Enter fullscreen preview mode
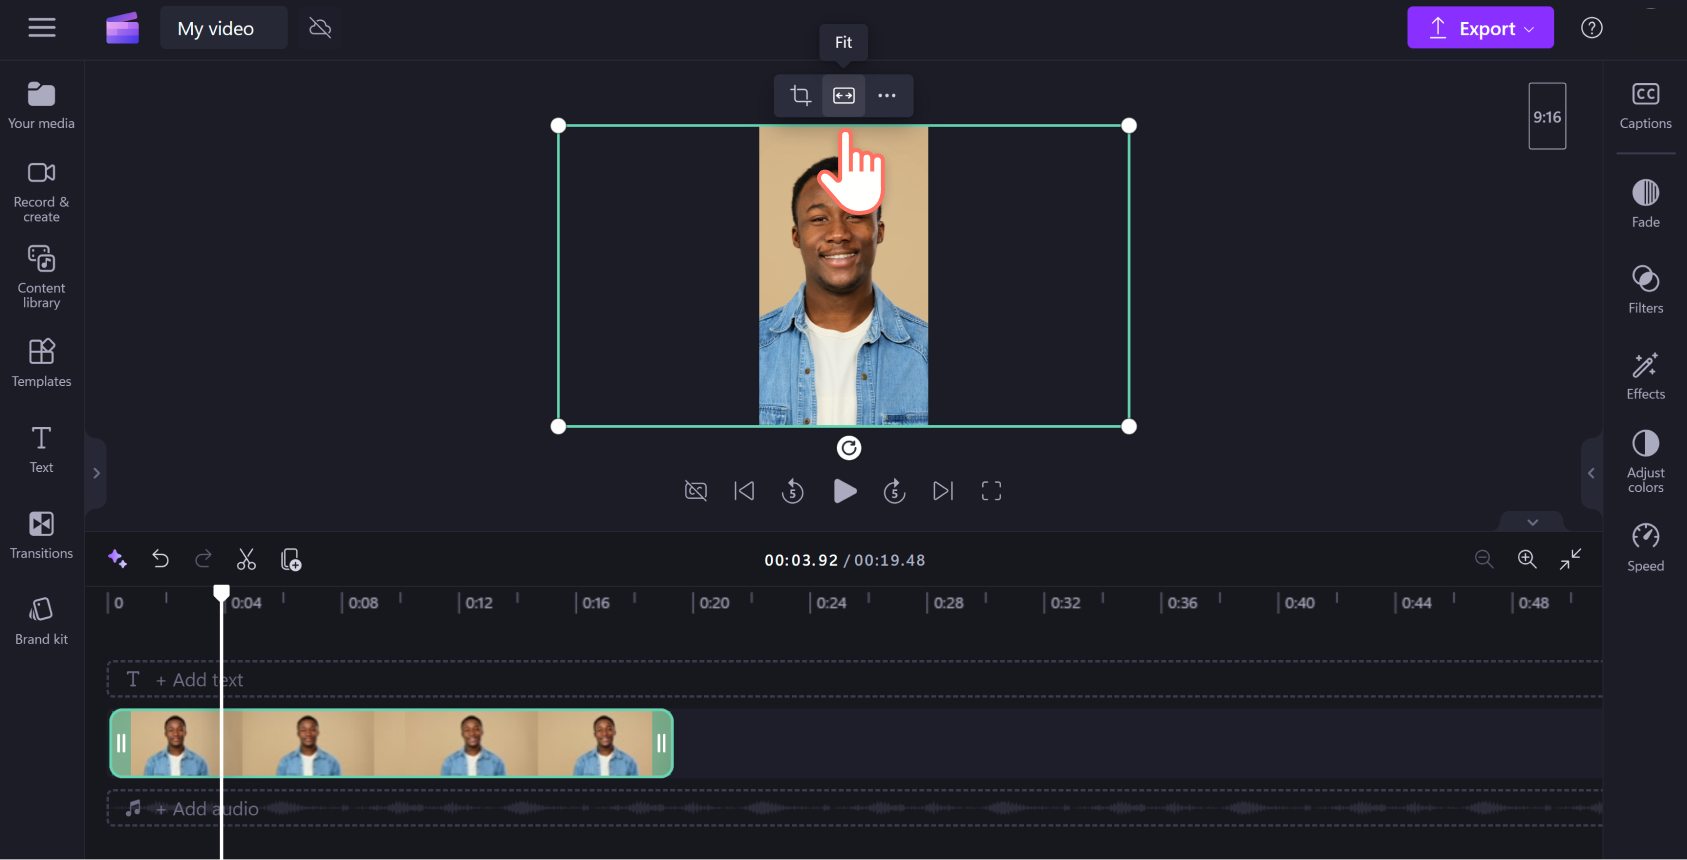This screenshot has width=1687, height=860. click(991, 491)
